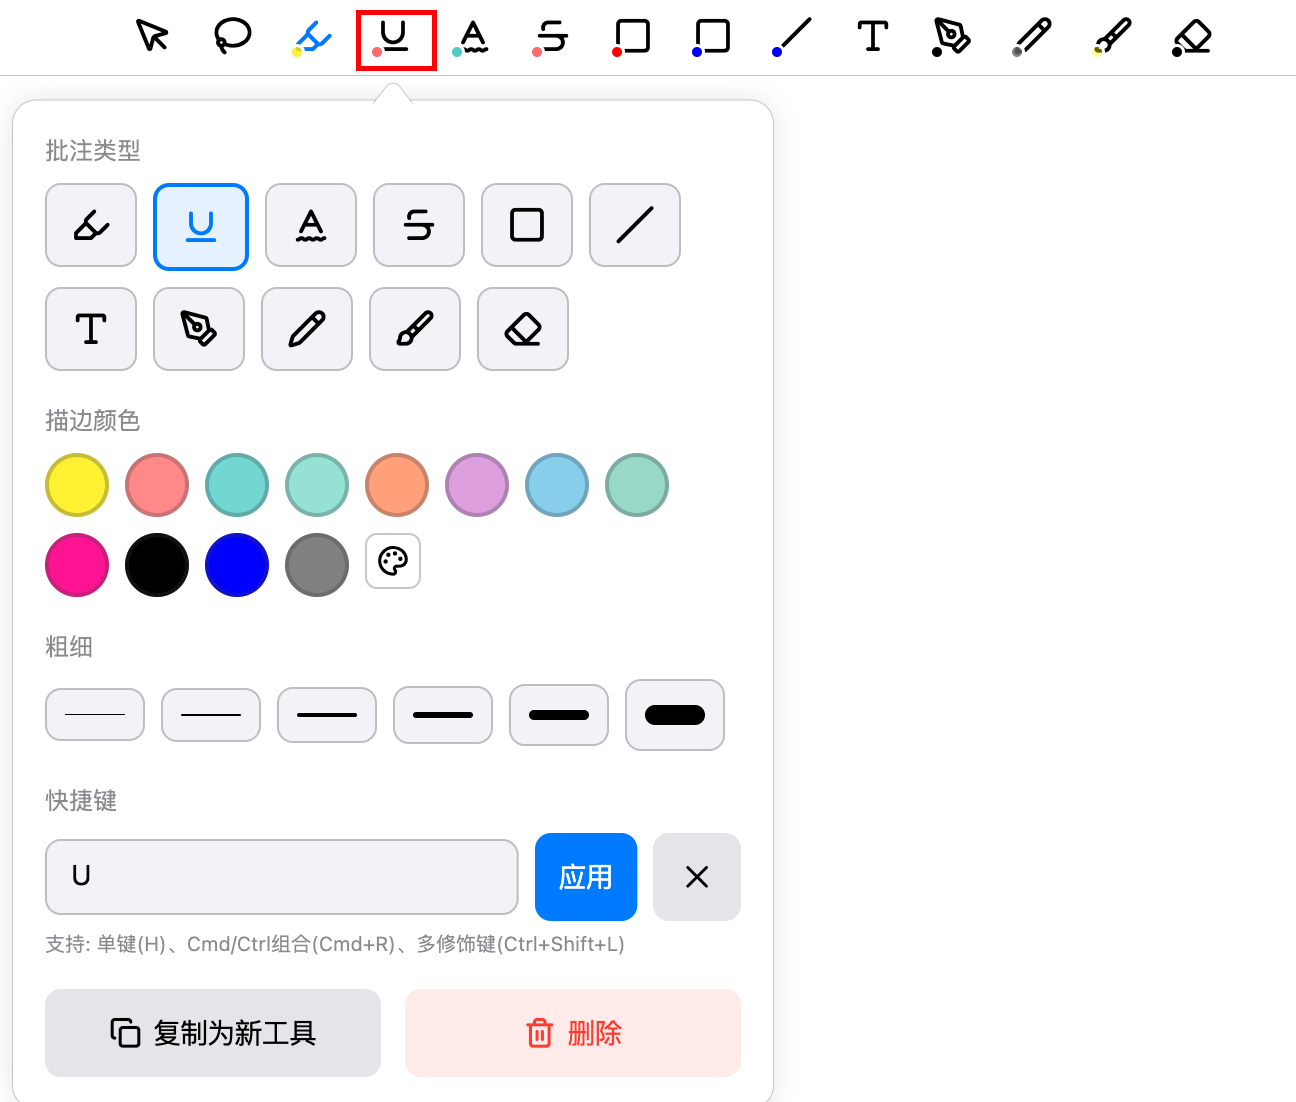The width and height of the screenshot is (1296, 1102).
Task: Pick the blue line tool in toolbar
Action: click(x=793, y=37)
